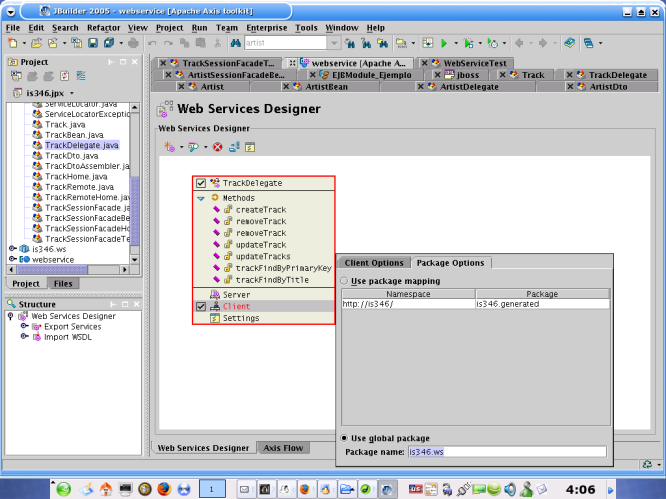Viewport: 666px width, 499px height.
Task: Collapse the Methods list triangle
Action: pyautogui.click(x=201, y=198)
